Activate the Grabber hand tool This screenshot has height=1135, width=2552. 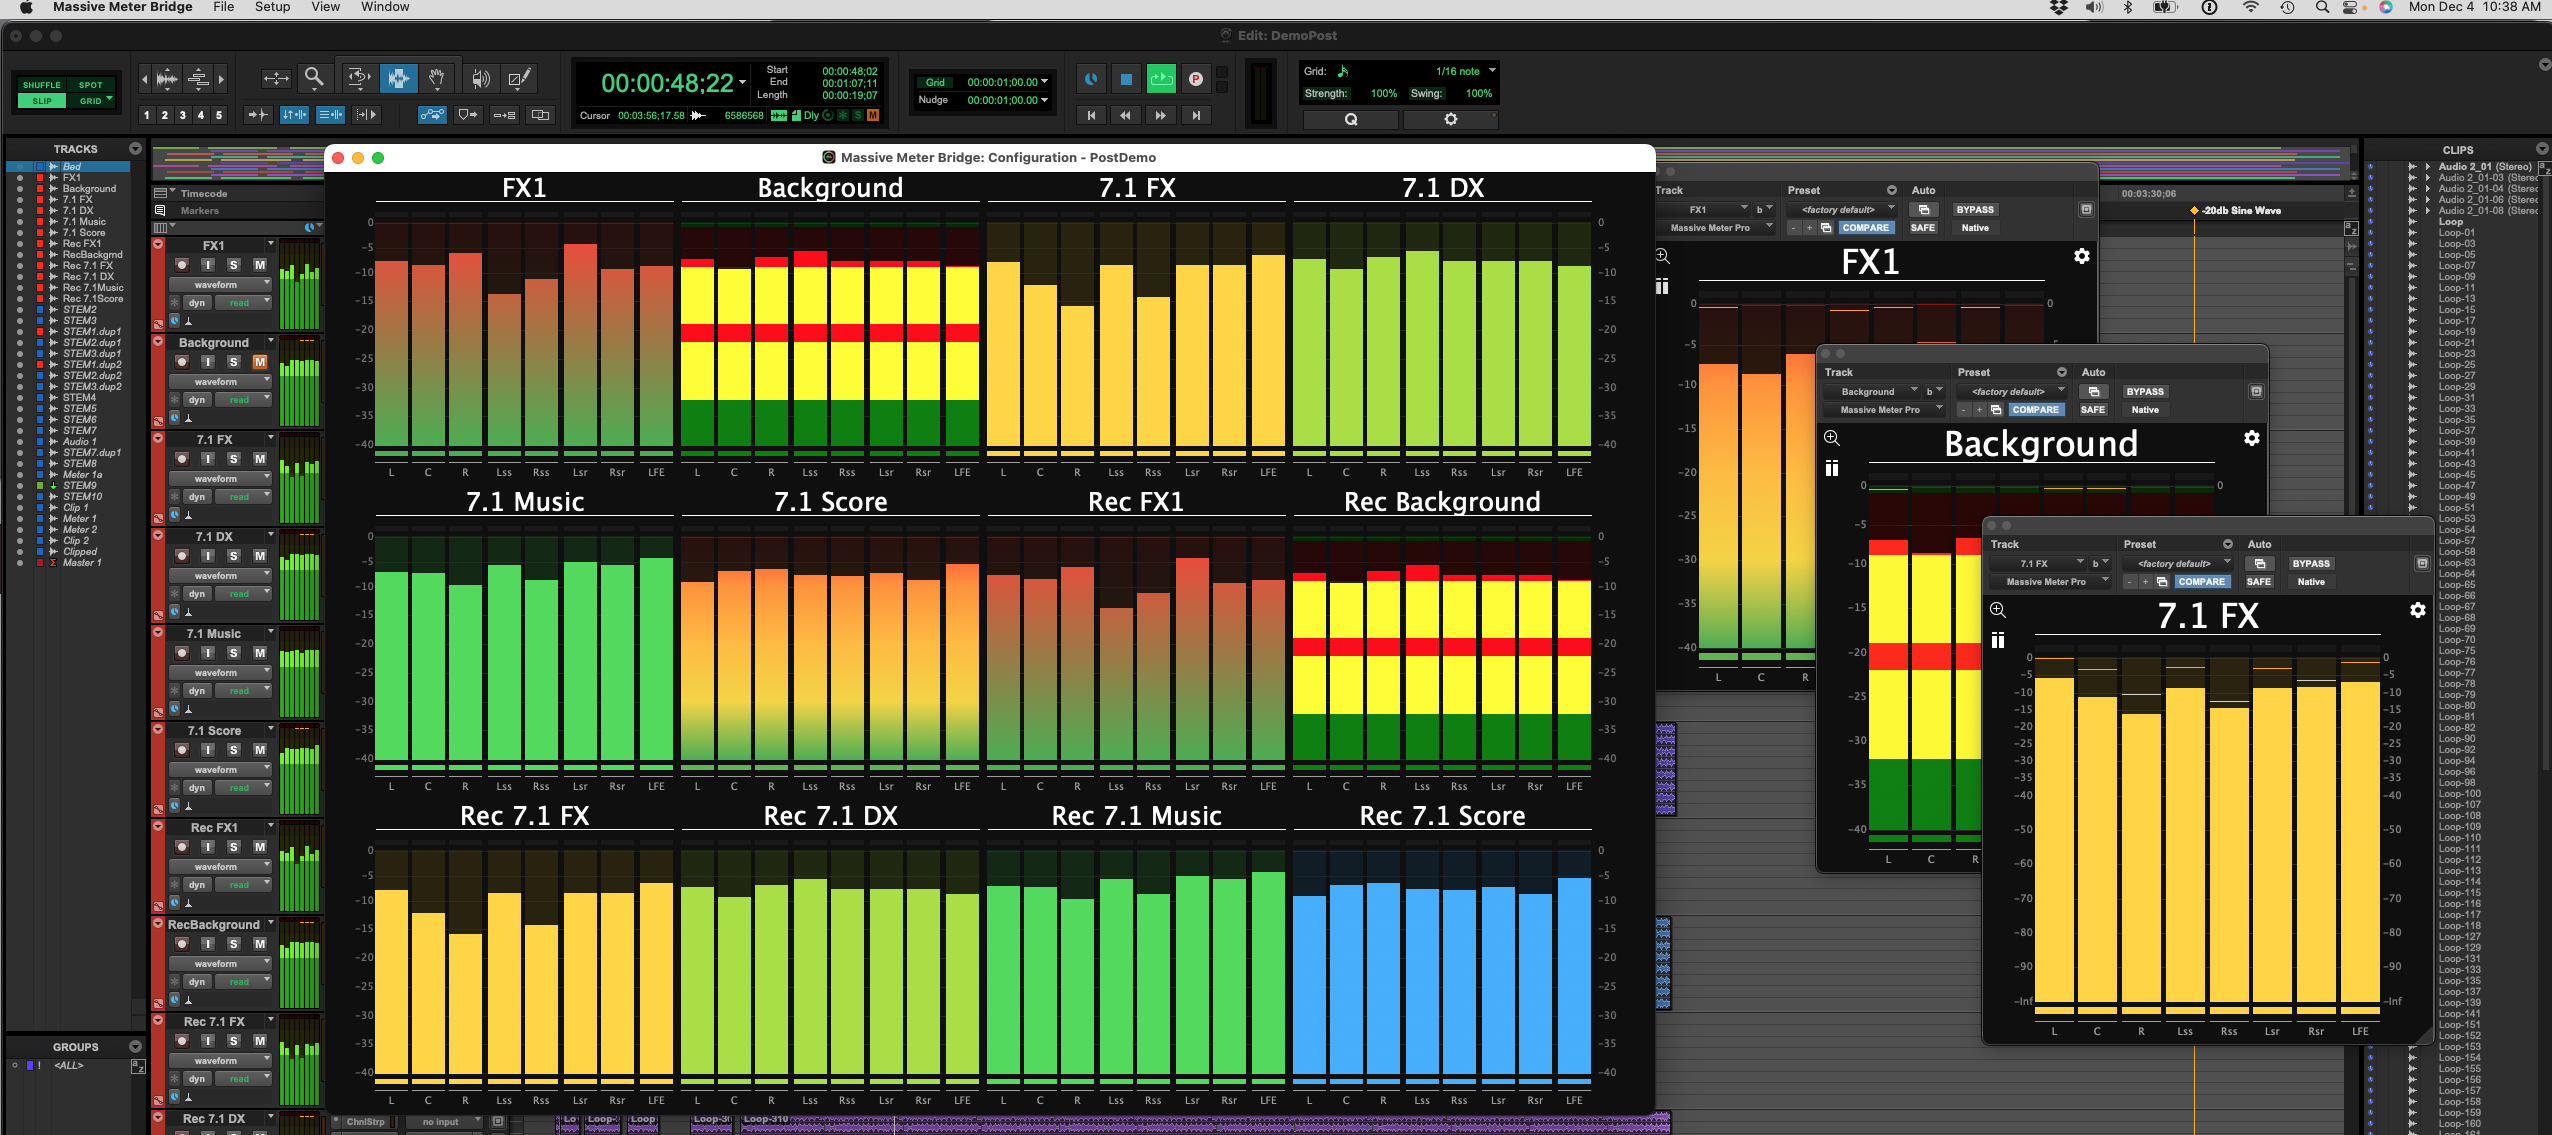pyautogui.click(x=437, y=77)
